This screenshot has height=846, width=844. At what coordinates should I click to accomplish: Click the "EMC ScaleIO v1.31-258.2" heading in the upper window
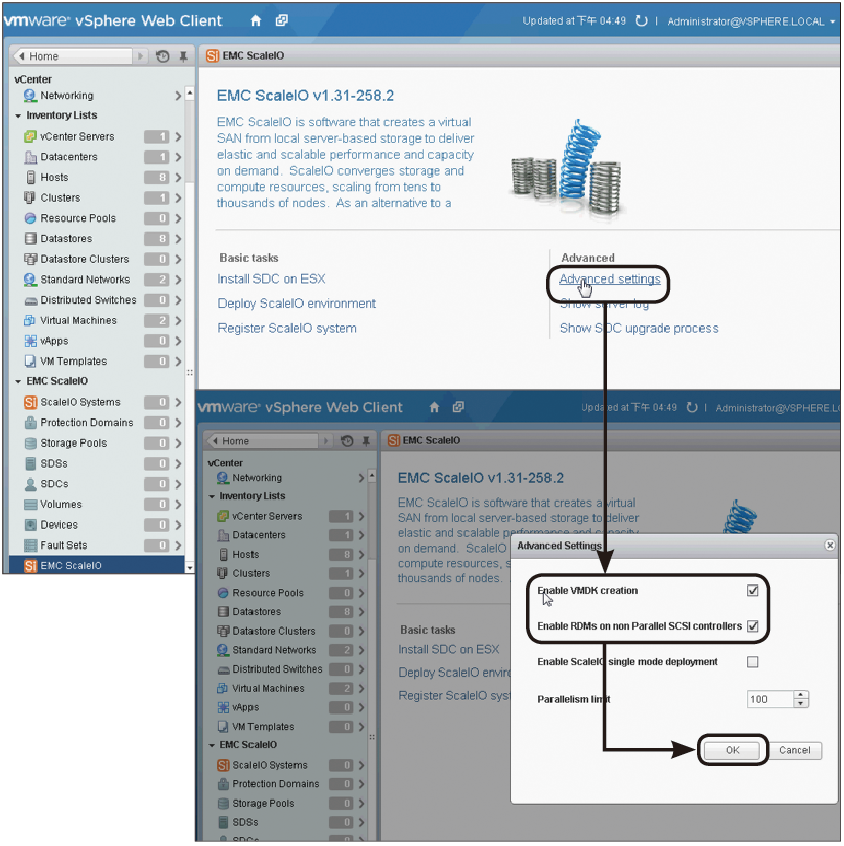pos(305,96)
